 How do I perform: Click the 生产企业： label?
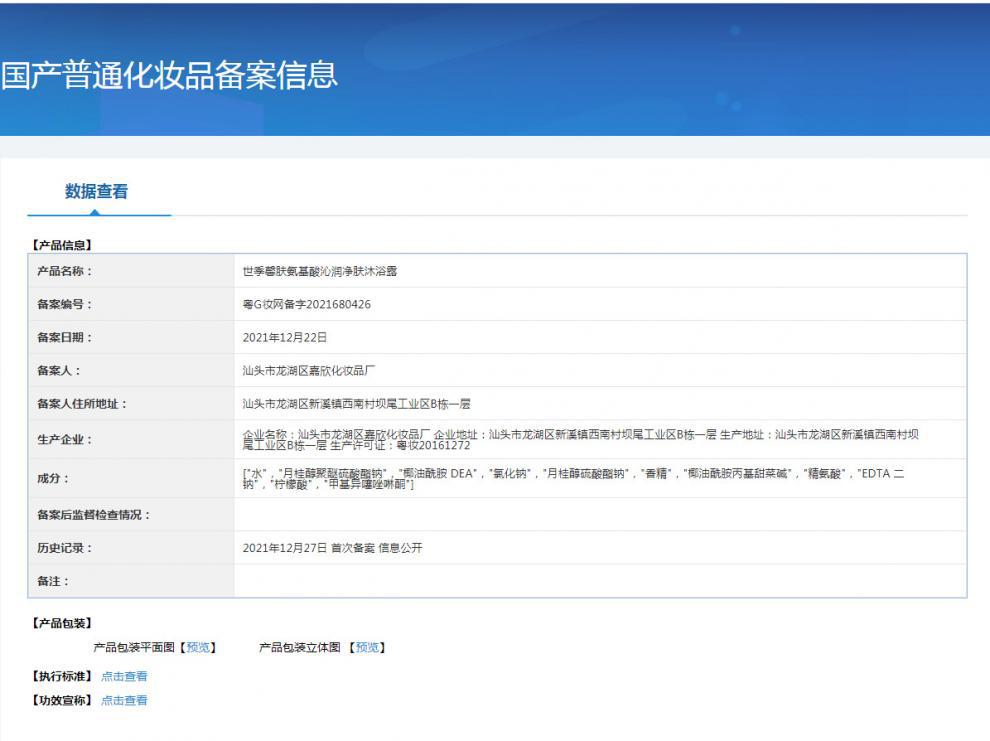64,440
